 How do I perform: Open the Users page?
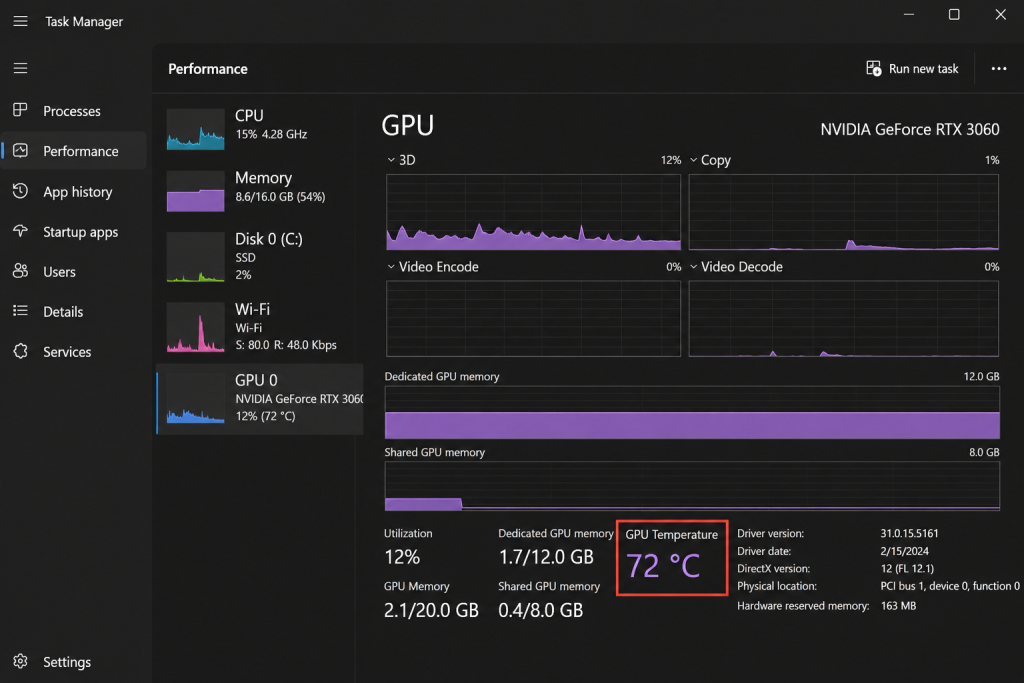tap(73, 272)
